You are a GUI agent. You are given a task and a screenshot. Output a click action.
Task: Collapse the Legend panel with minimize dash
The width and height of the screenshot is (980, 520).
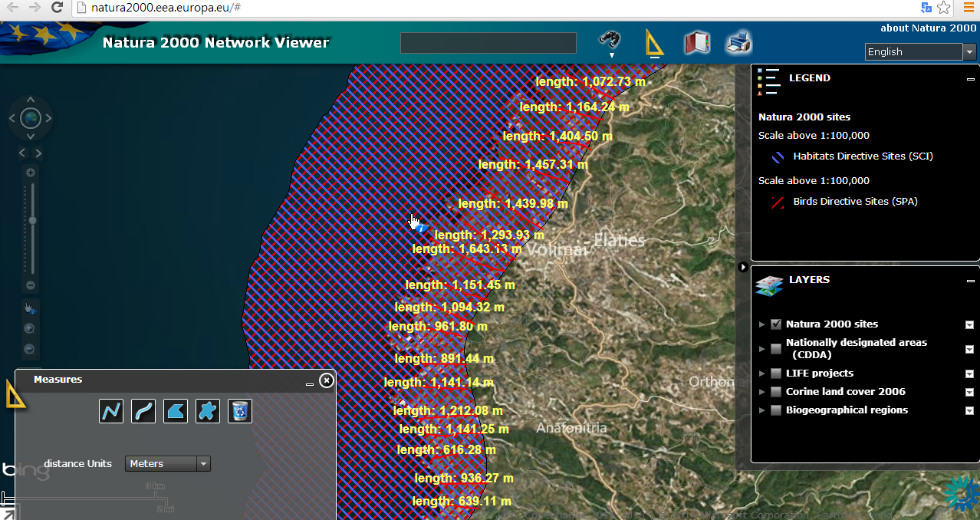[971, 79]
